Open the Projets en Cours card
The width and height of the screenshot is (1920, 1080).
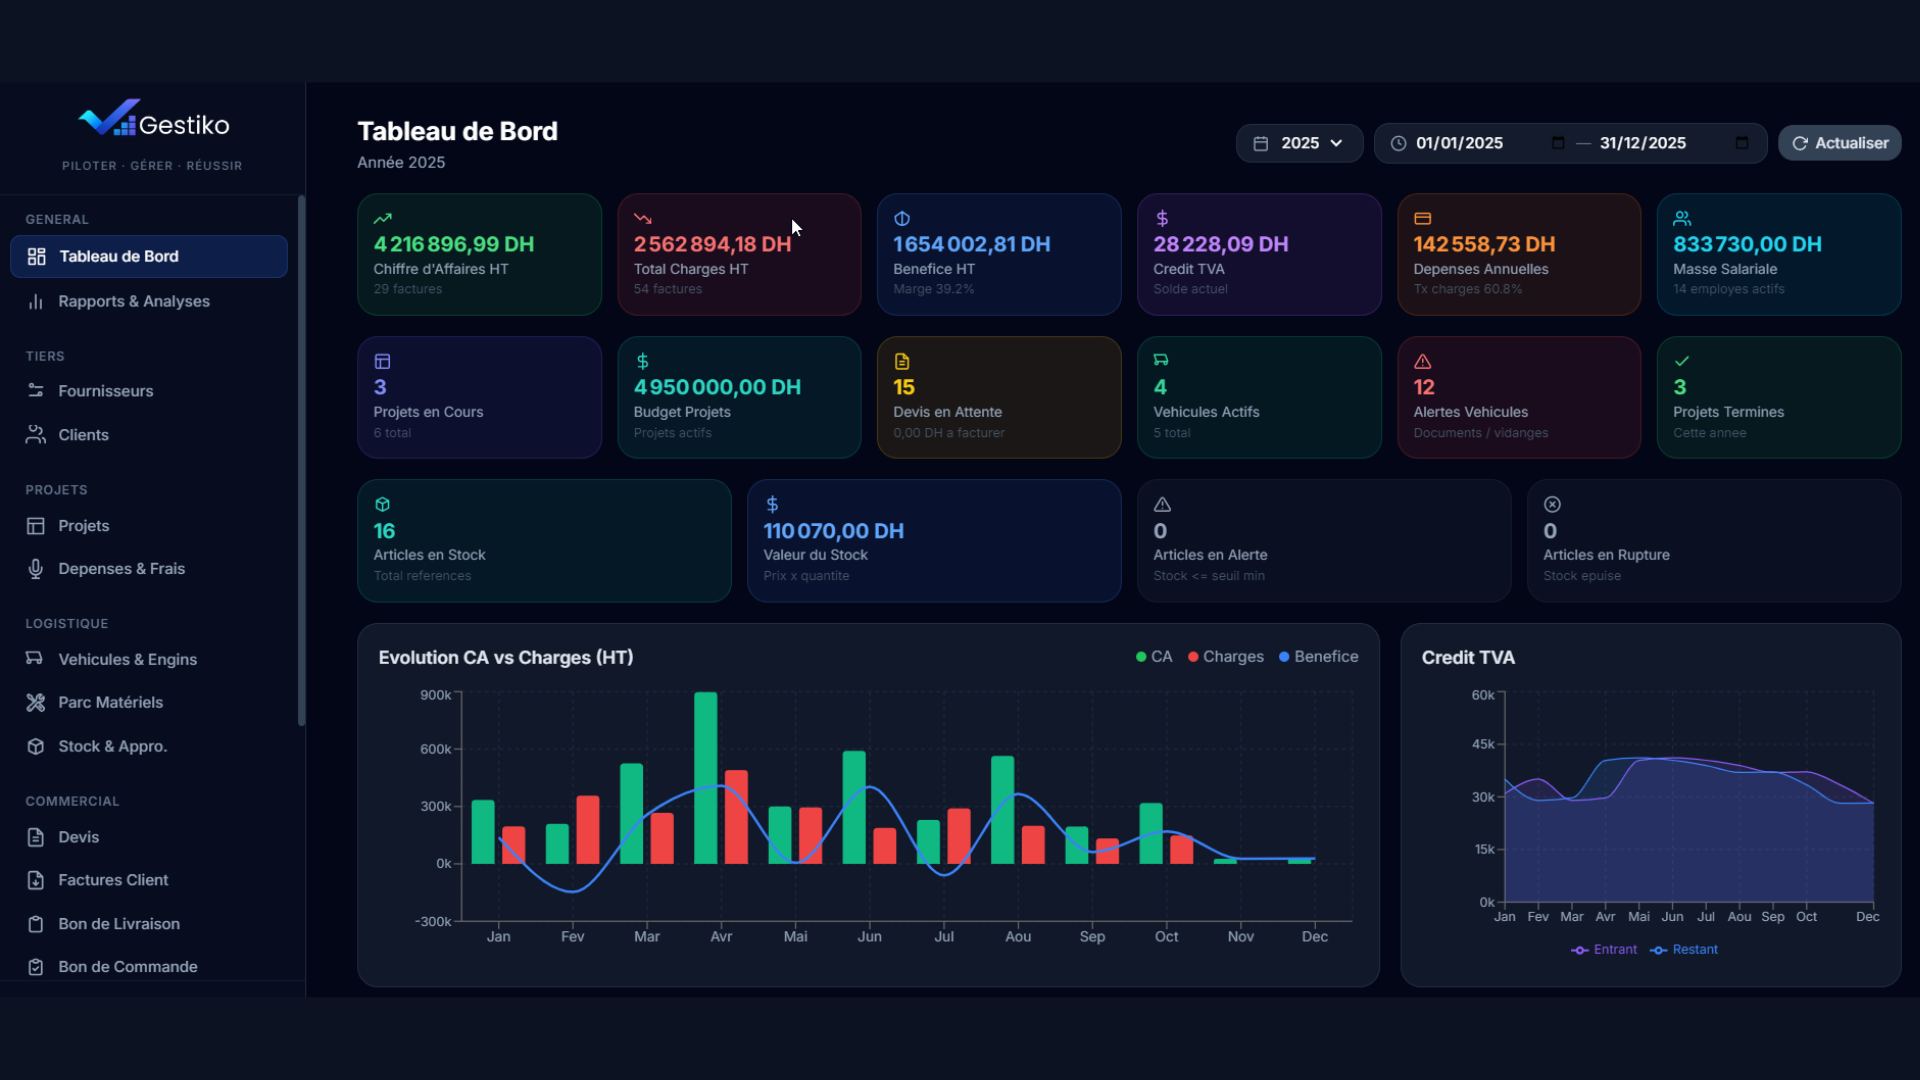[479, 396]
